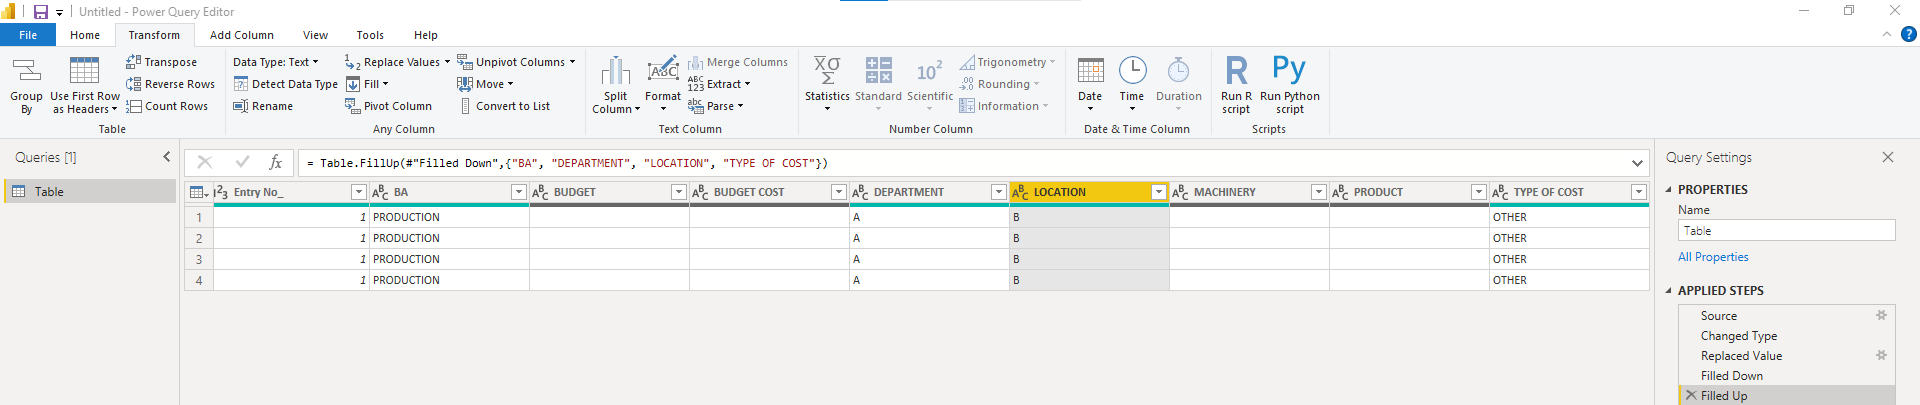Click the All Properties link
The width and height of the screenshot is (1920, 405).
coord(1713,257)
